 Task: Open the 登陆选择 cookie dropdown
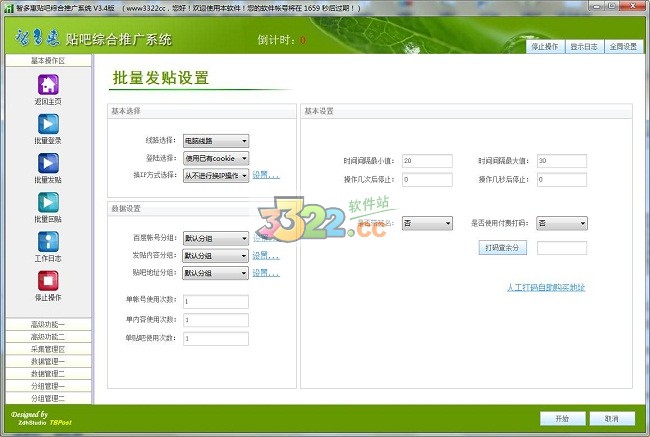coord(216,158)
